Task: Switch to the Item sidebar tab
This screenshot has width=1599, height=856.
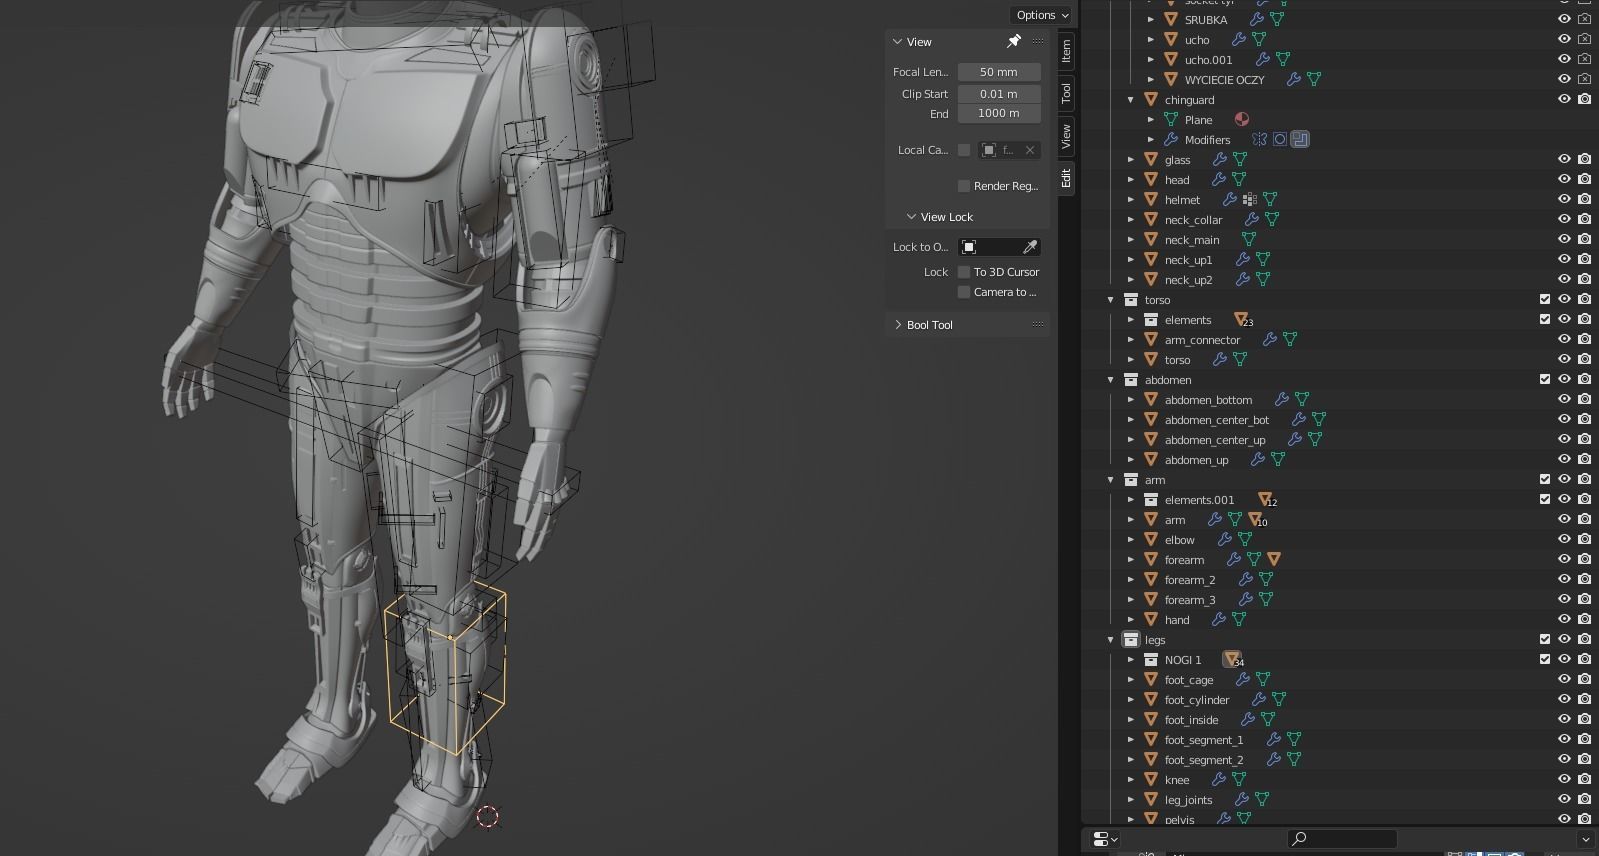Action: point(1066,49)
